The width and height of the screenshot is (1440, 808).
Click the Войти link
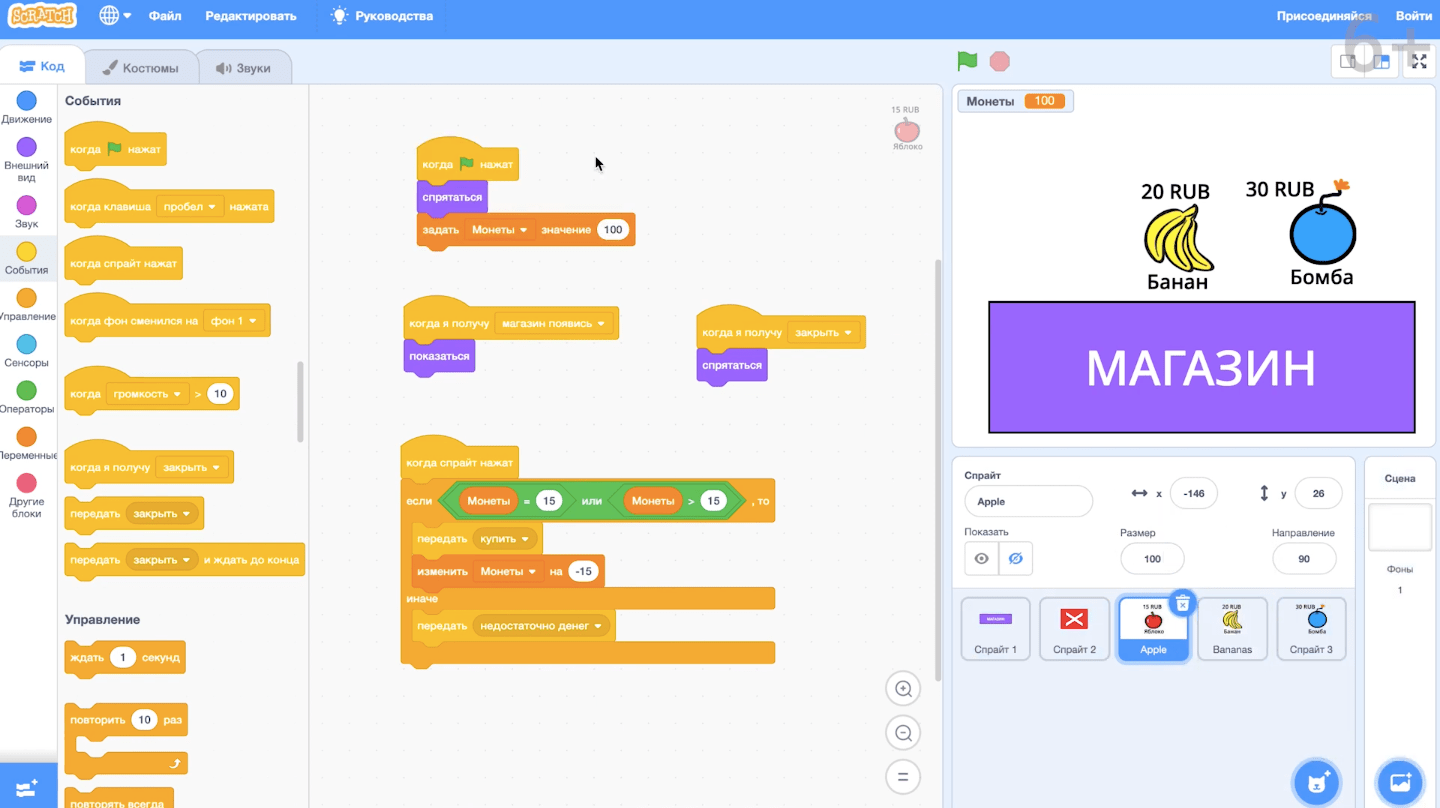click(x=1413, y=16)
